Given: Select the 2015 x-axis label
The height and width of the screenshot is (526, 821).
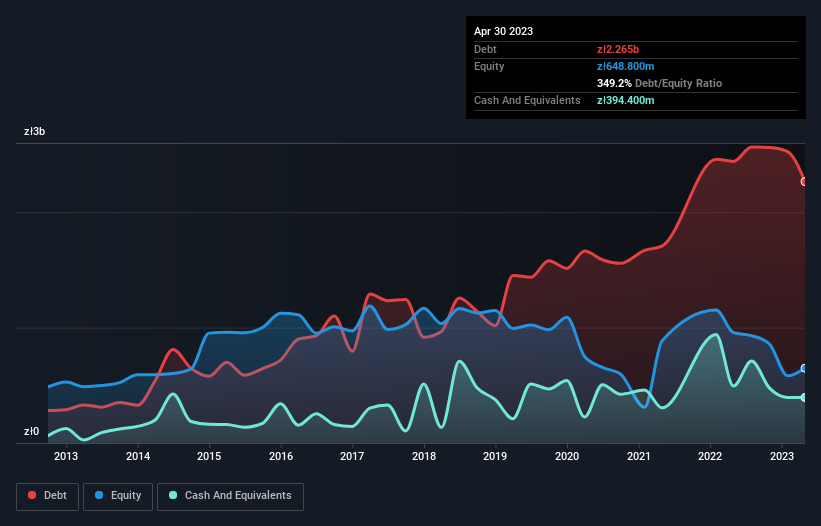Looking at the screenshot, I should 209,456.
